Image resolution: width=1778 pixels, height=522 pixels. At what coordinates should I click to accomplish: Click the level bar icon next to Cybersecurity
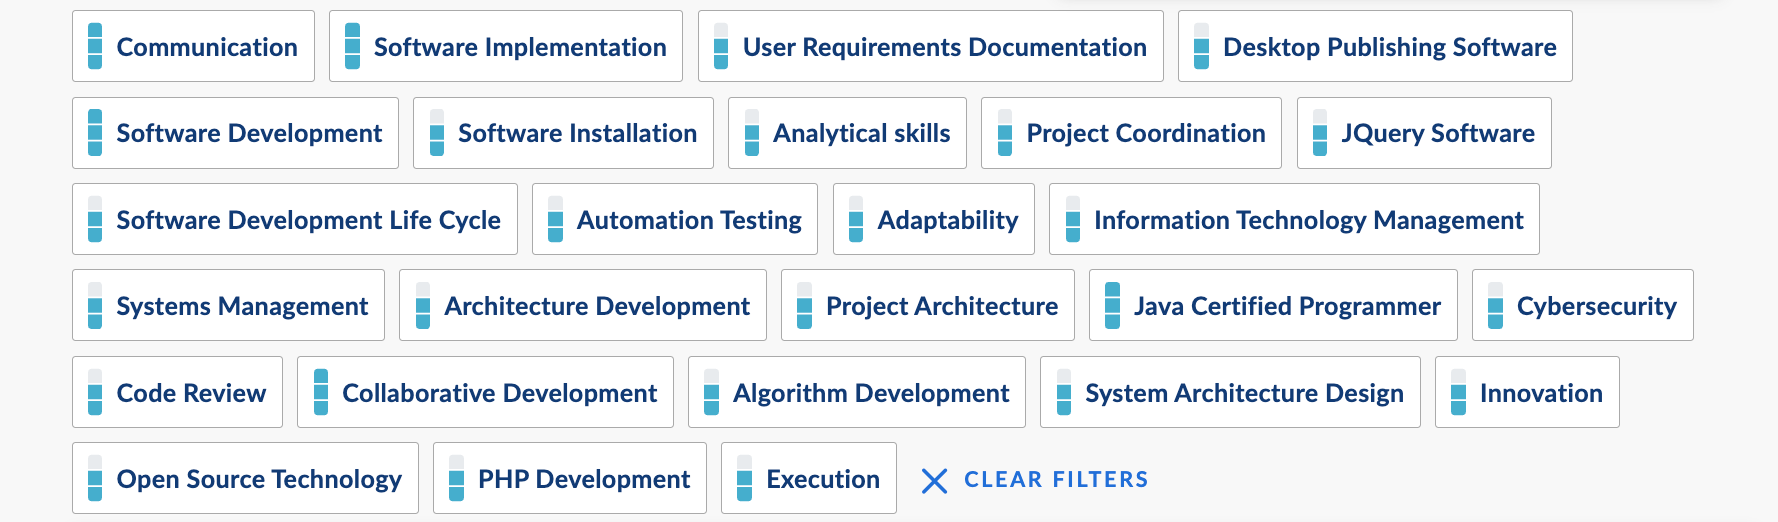point(1495,306)
